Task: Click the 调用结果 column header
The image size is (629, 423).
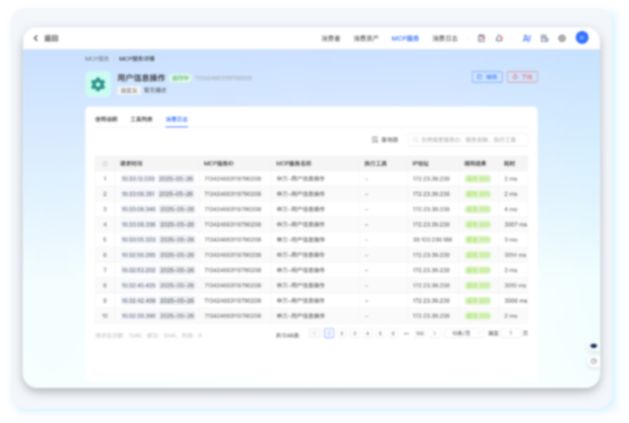Action: 475,163
